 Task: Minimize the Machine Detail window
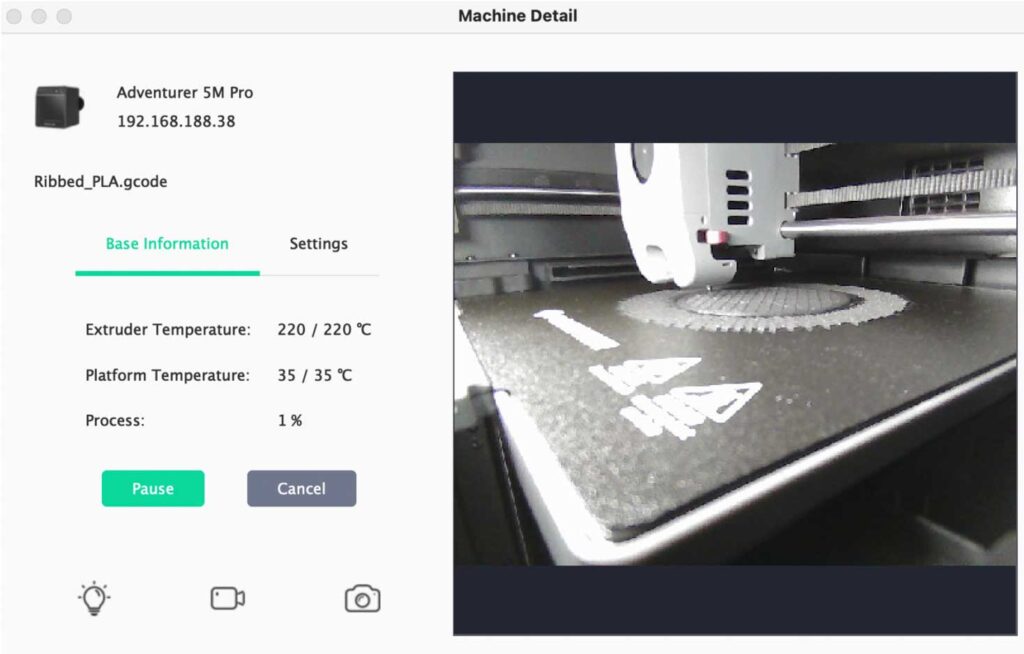tap(39, 16)
